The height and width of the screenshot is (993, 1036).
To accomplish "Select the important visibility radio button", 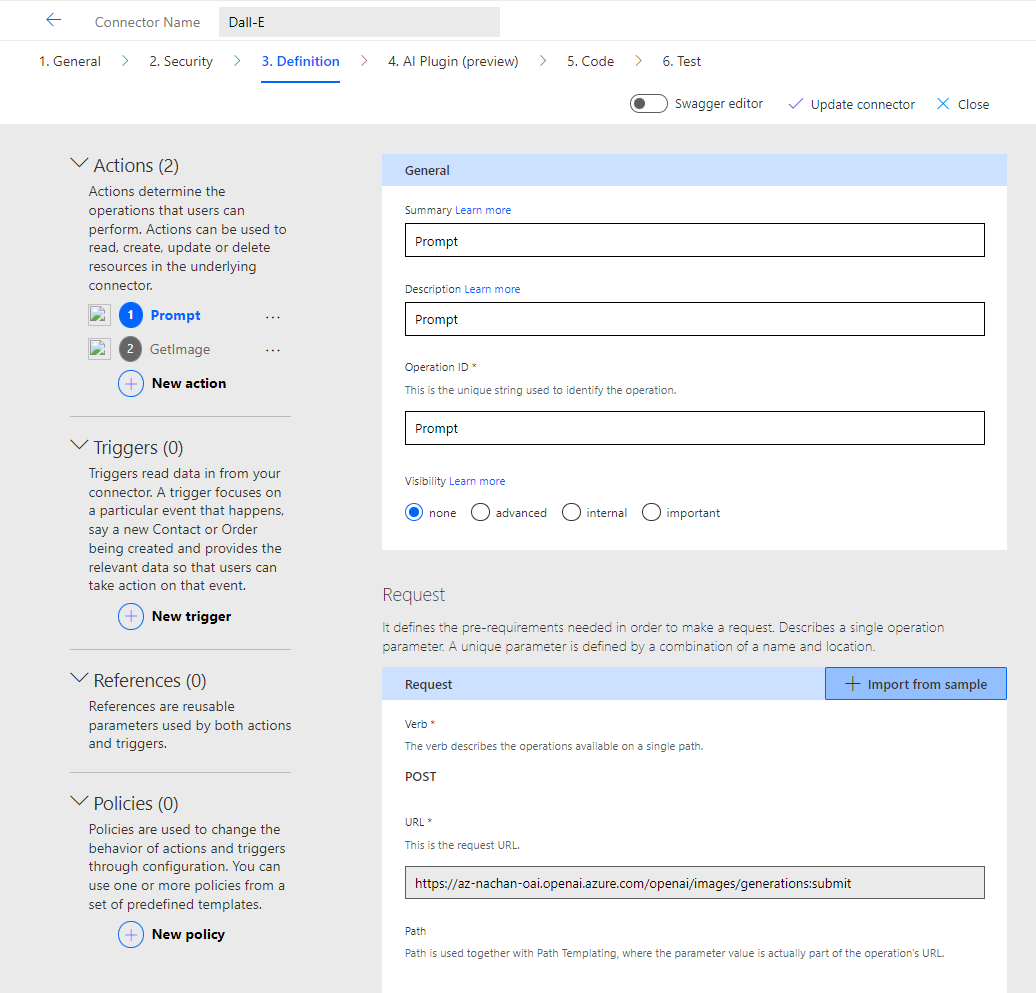I will [652, 512].
